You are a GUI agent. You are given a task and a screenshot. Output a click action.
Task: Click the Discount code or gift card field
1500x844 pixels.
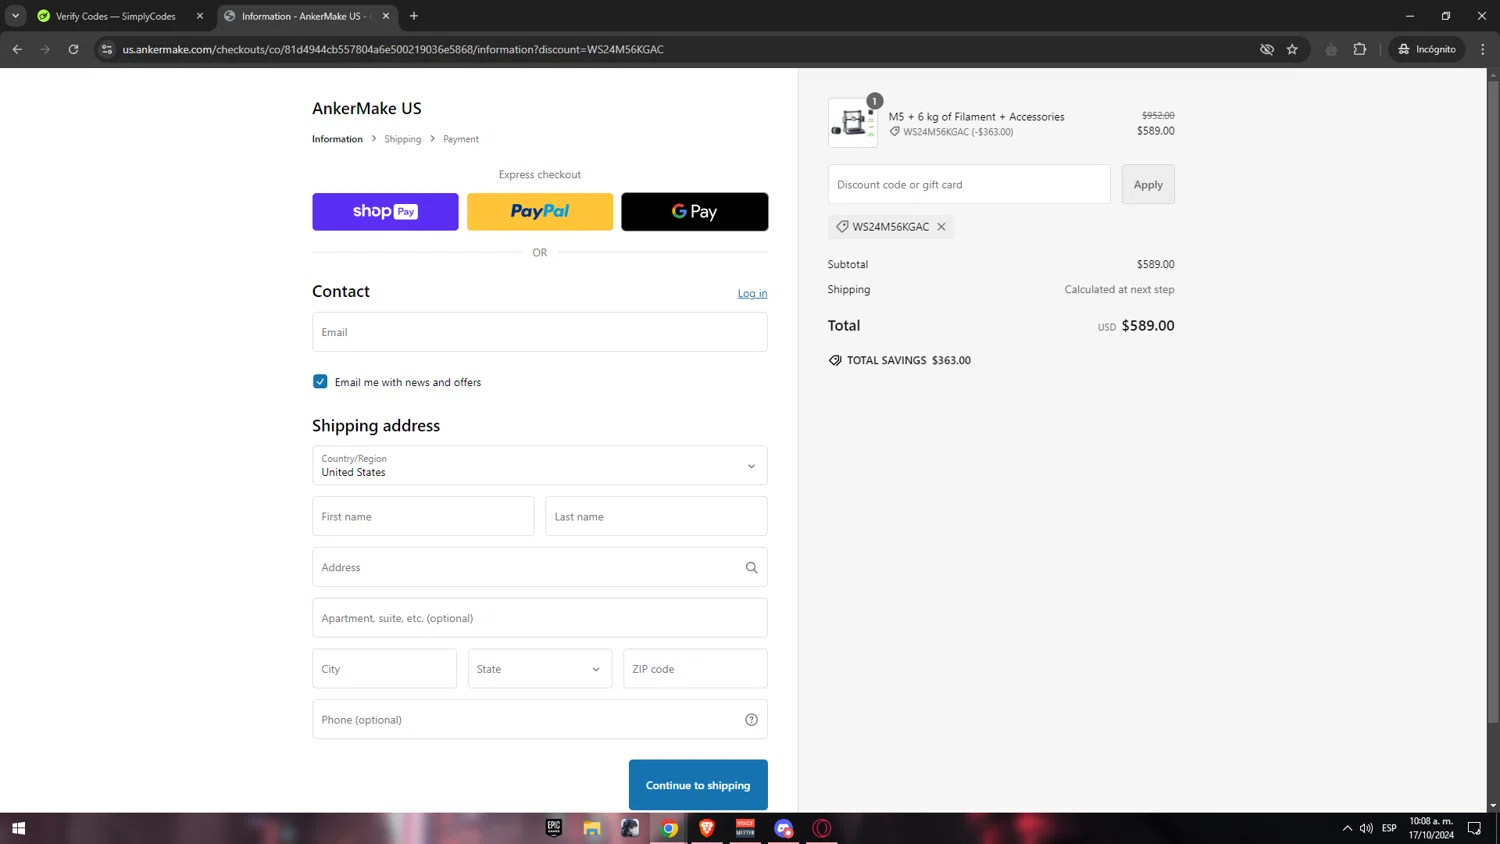969,184
